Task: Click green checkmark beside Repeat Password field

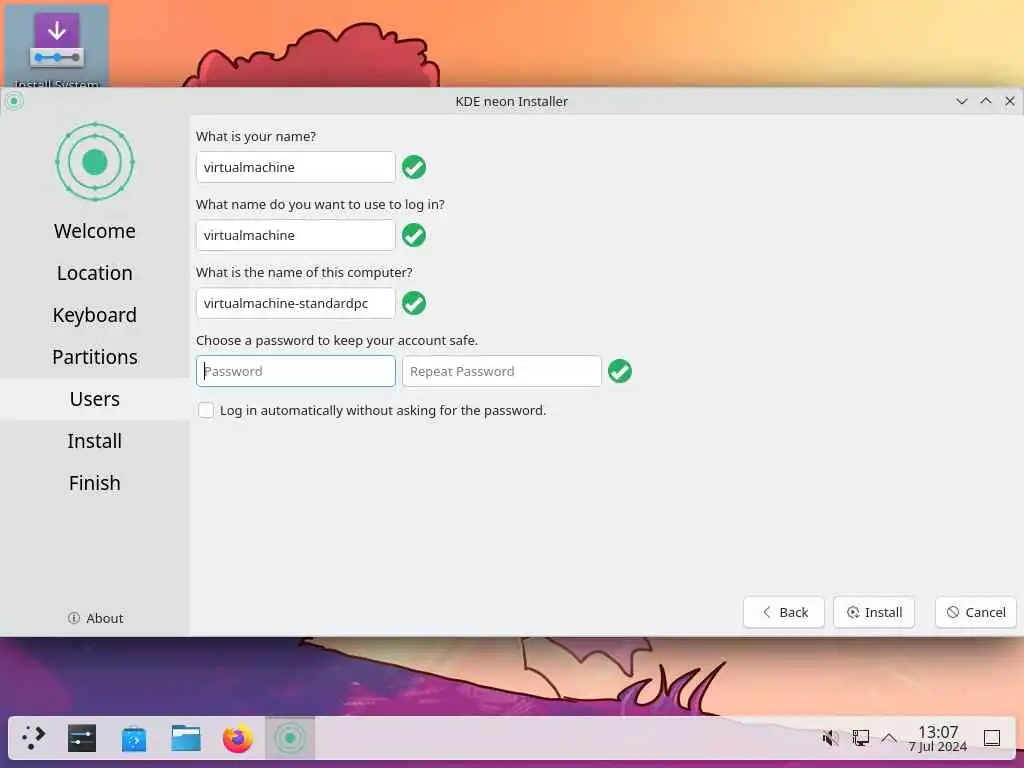Action: 620,371
